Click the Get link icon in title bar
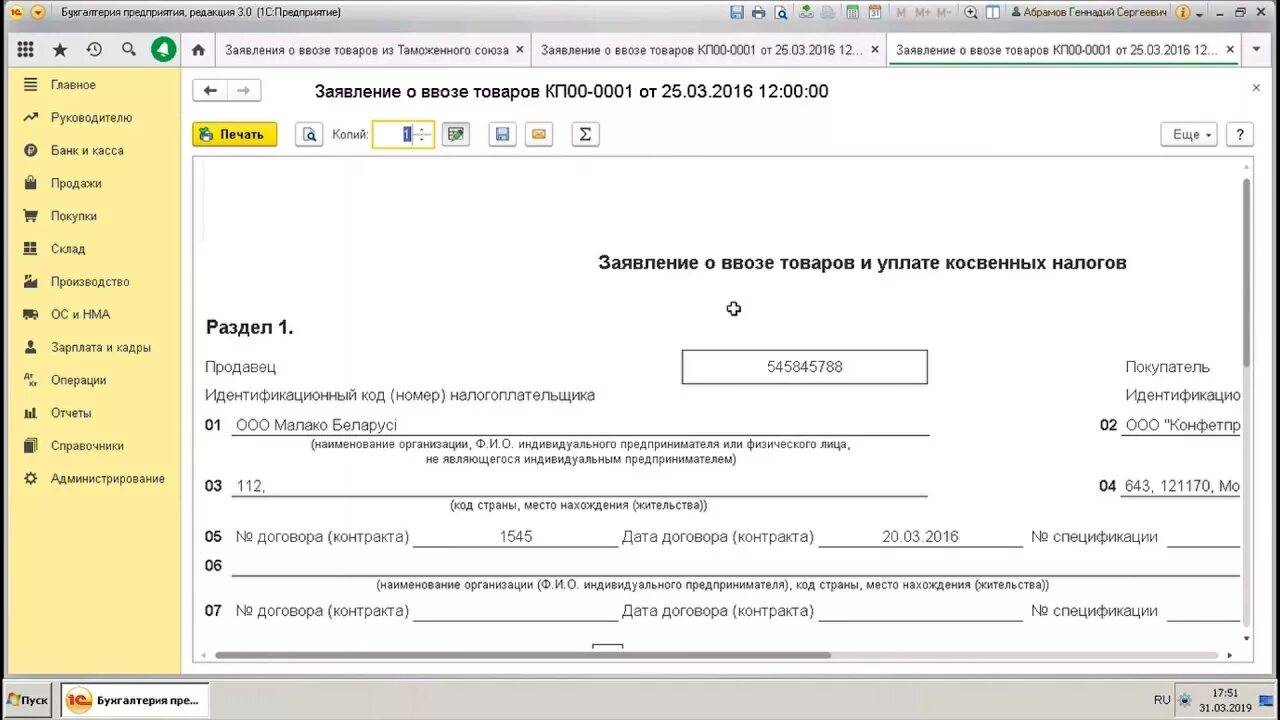Image resolution: width=1280 pixels, height=720 pixels. point(806,12)
